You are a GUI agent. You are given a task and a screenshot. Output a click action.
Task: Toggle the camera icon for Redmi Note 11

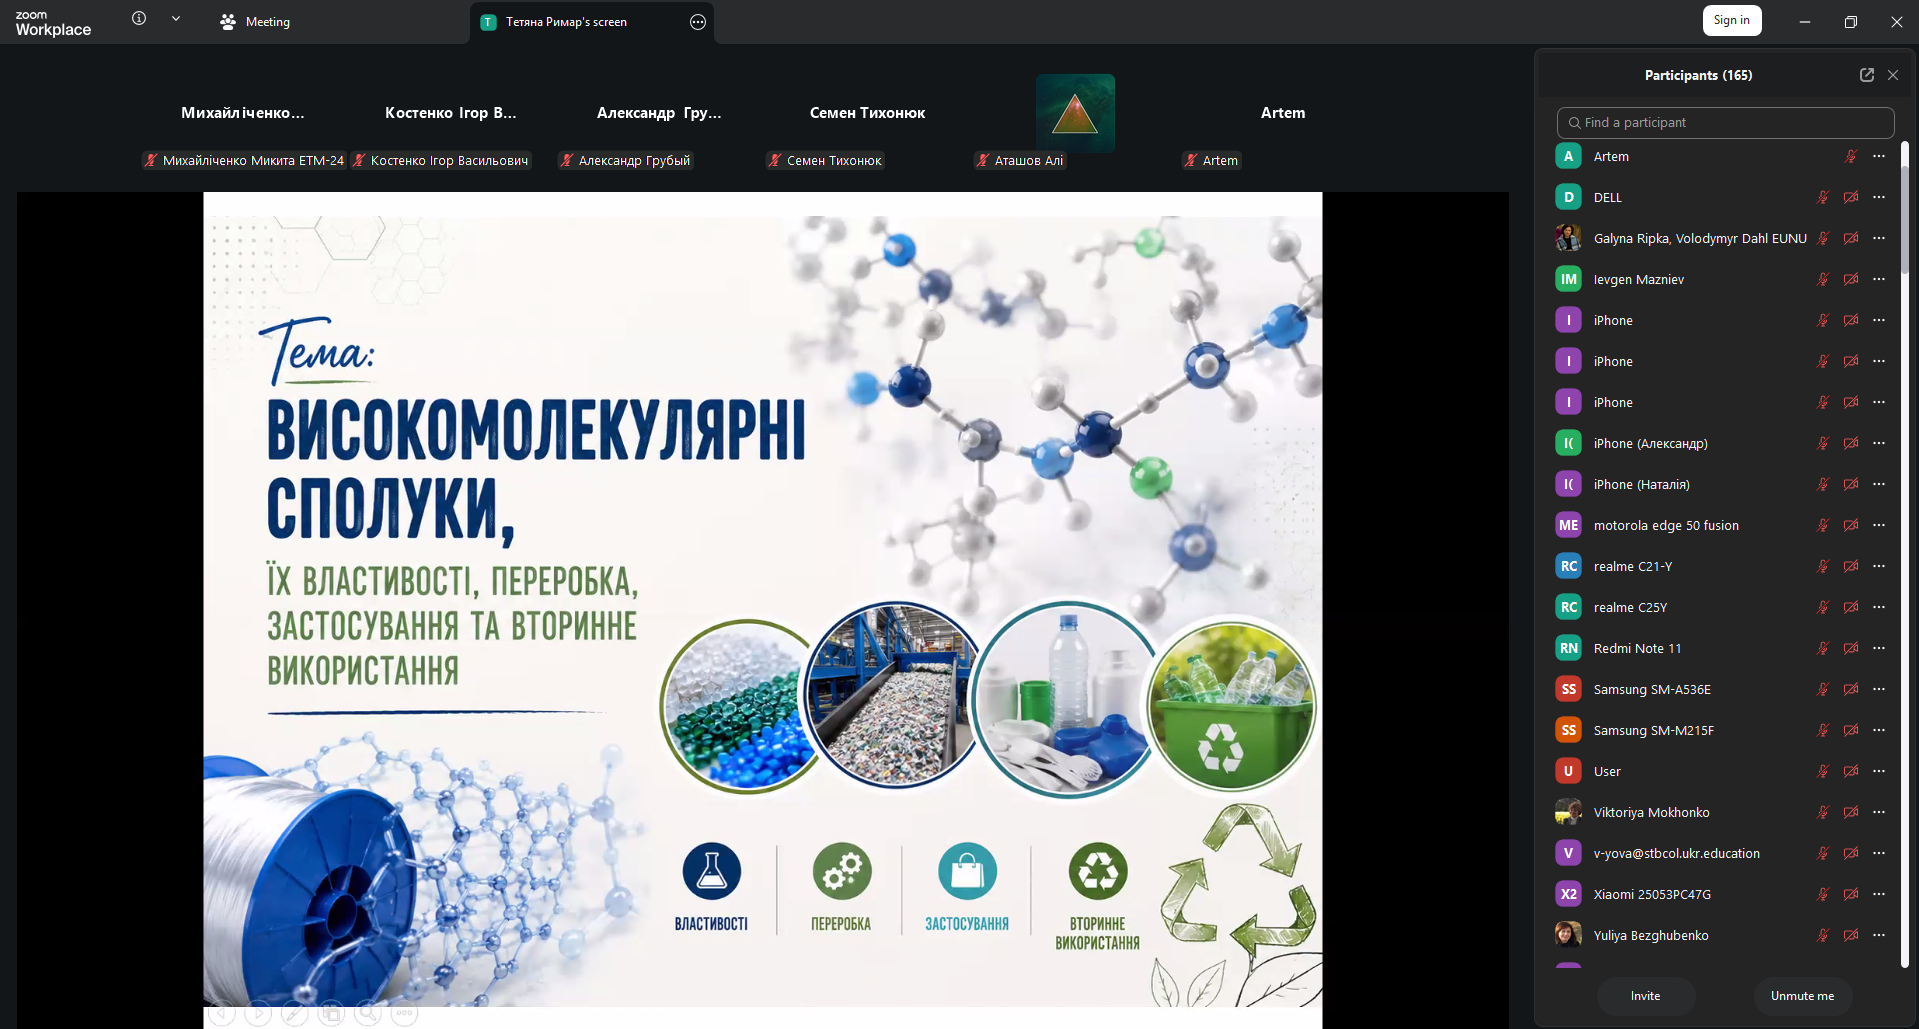1851,648
